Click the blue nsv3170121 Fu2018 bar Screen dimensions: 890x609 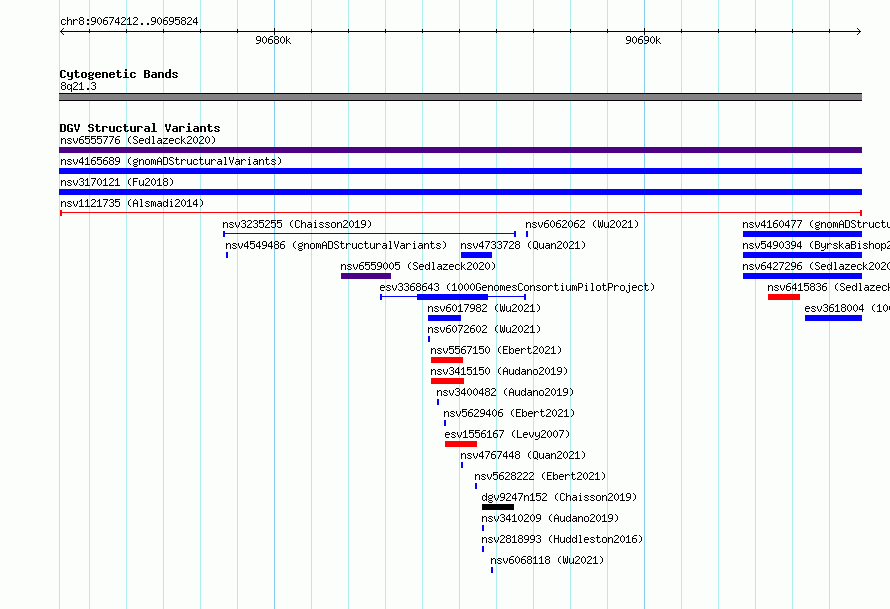(x=460, y=192)
